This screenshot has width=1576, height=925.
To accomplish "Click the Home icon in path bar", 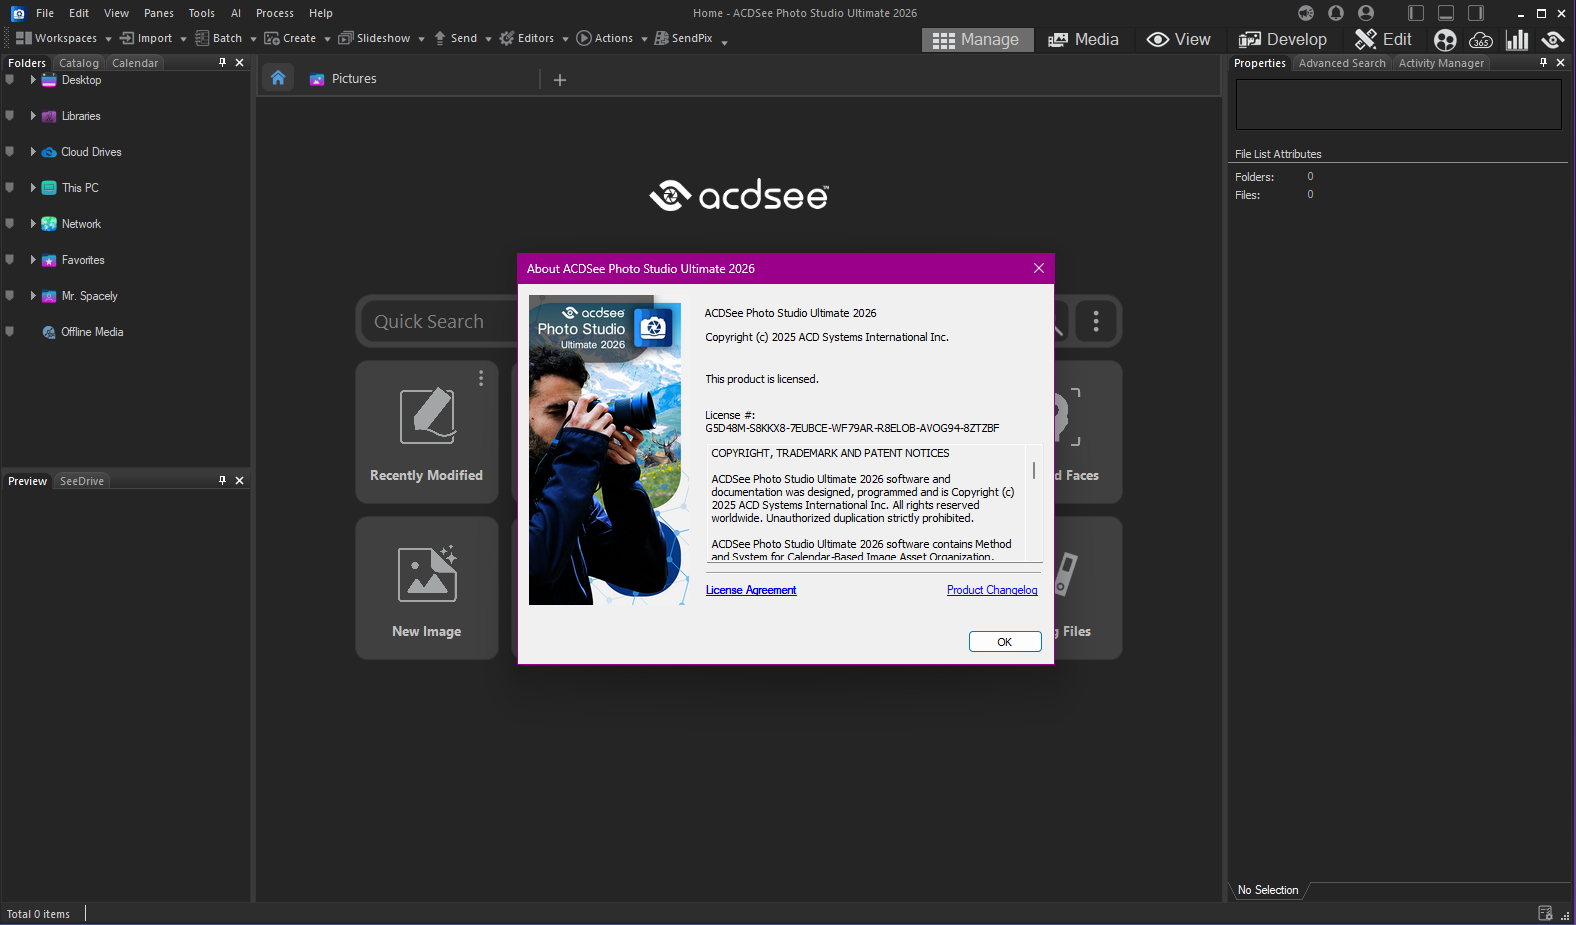I will coord(278,78).
